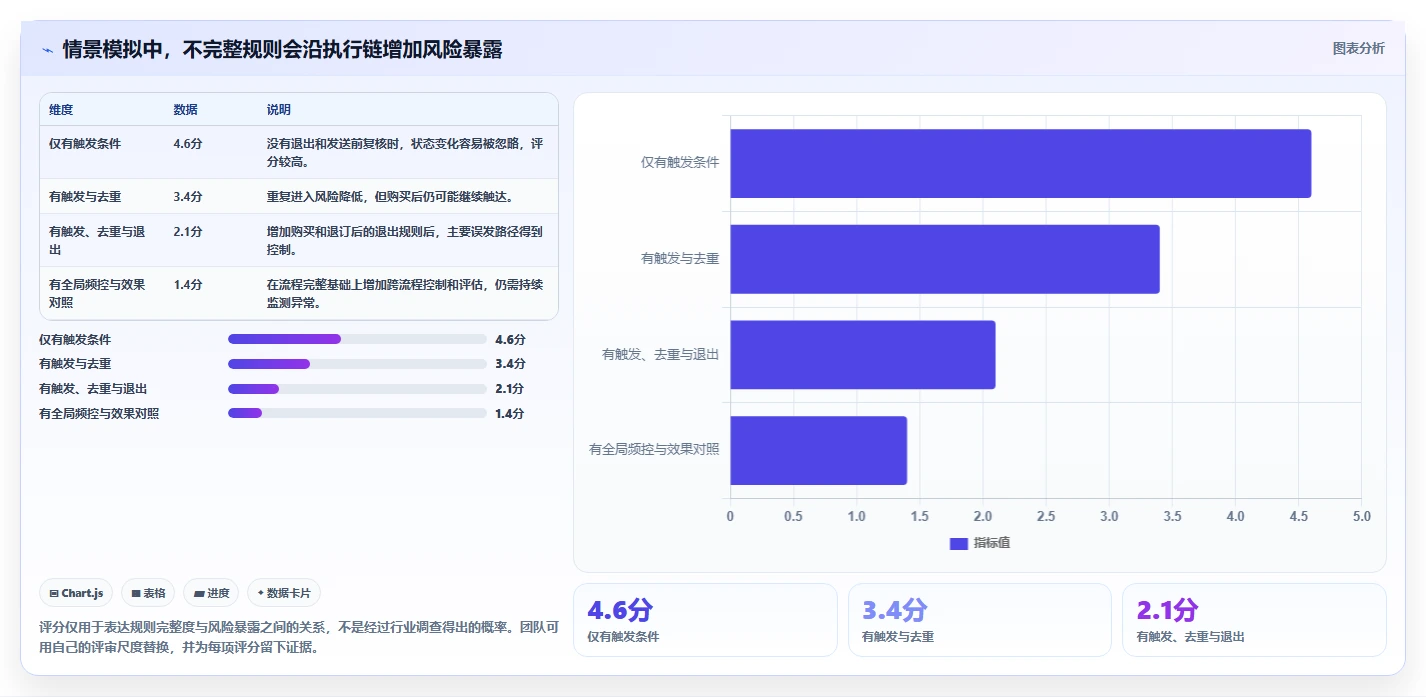
Task: Click the 有触发、去重与退出 chart bar
Action: tap(862, 355)
